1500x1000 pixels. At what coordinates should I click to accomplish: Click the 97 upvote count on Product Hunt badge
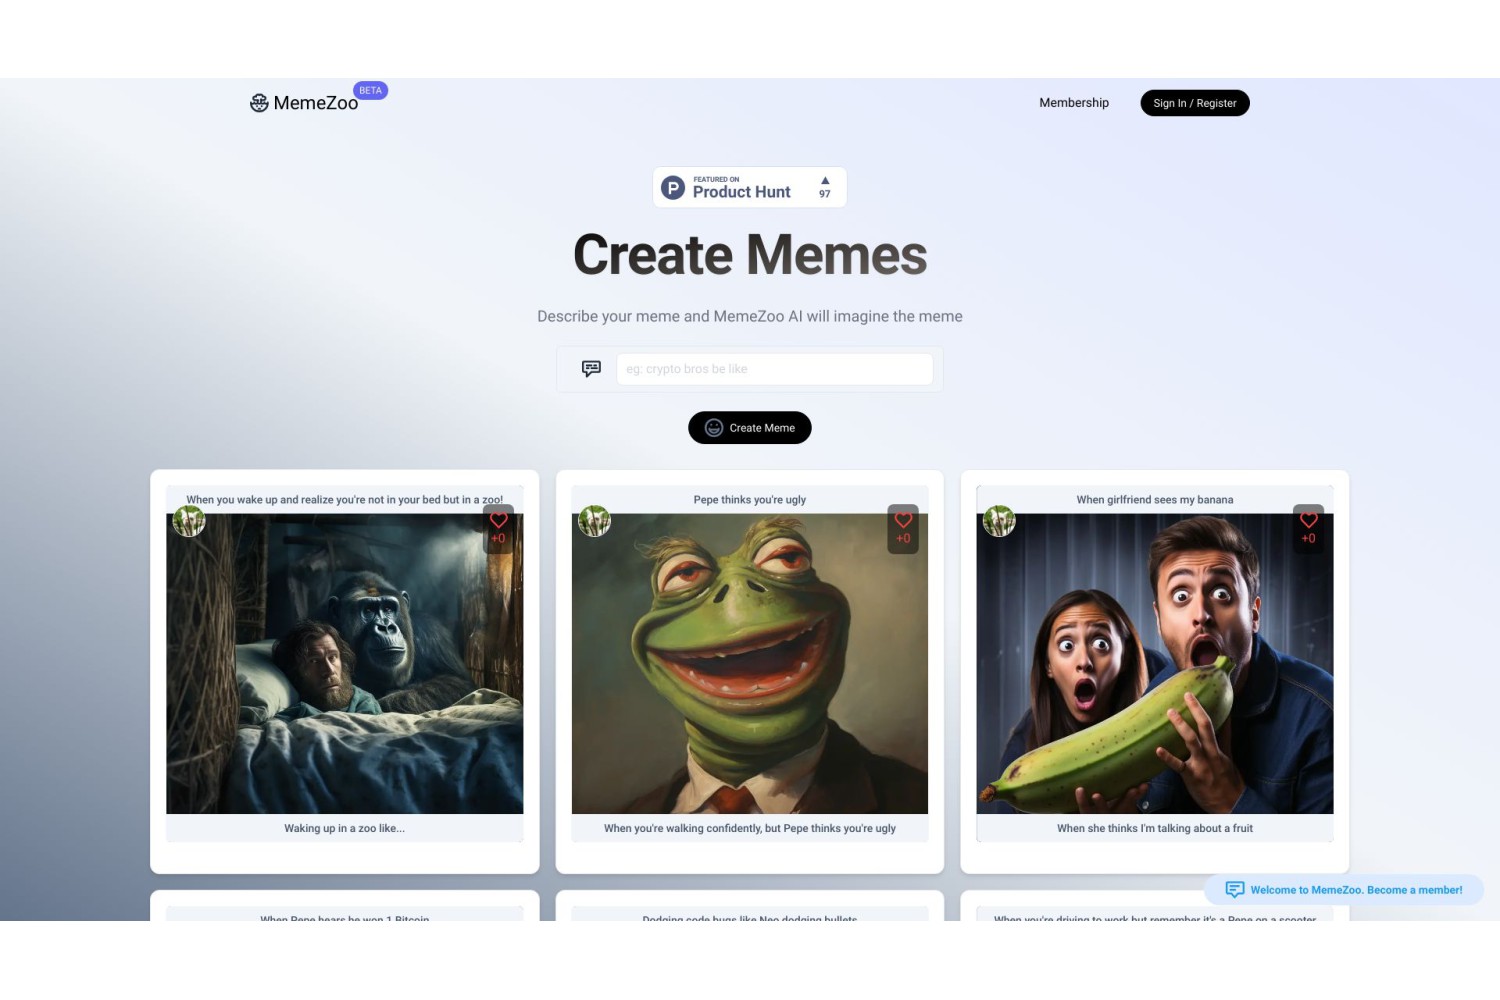tap(825, 194)
